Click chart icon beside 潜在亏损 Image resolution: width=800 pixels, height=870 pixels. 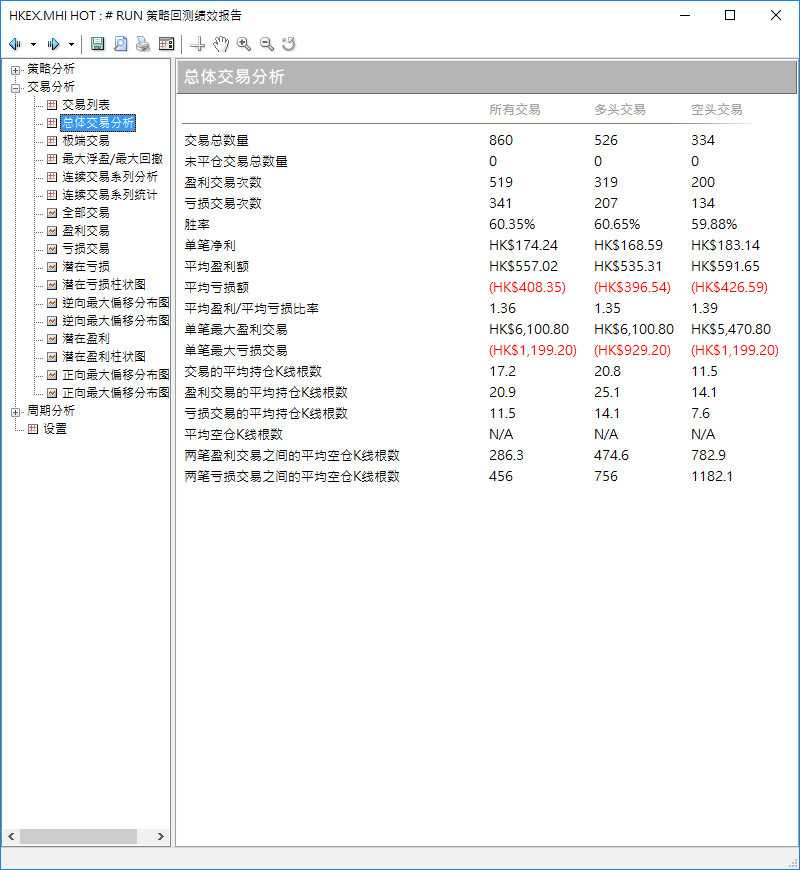pos(52,267)
